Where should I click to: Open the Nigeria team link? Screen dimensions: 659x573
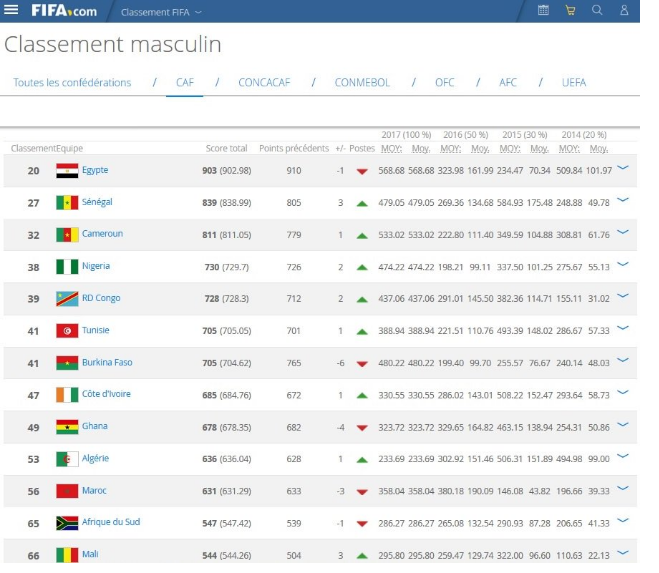point(96,266)
